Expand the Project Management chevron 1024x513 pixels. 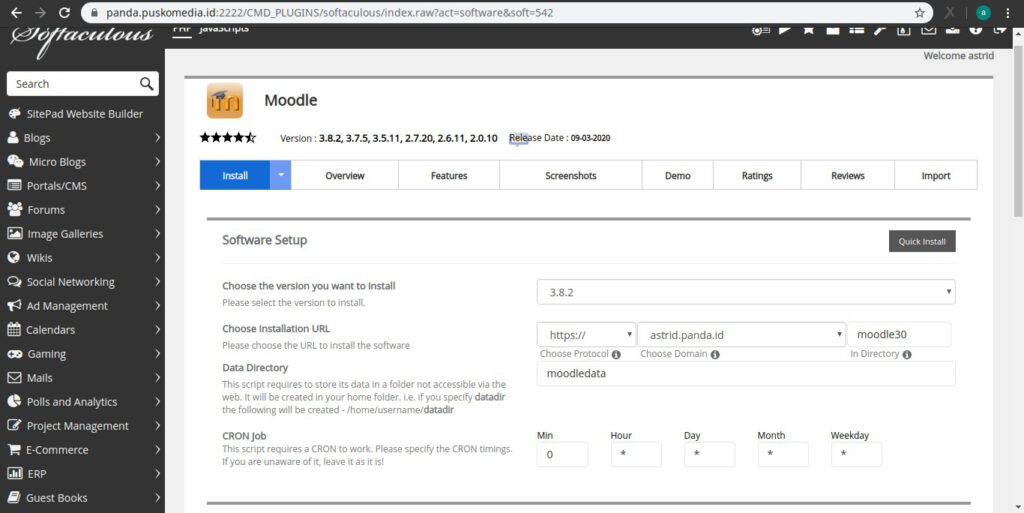click(157, 426)
